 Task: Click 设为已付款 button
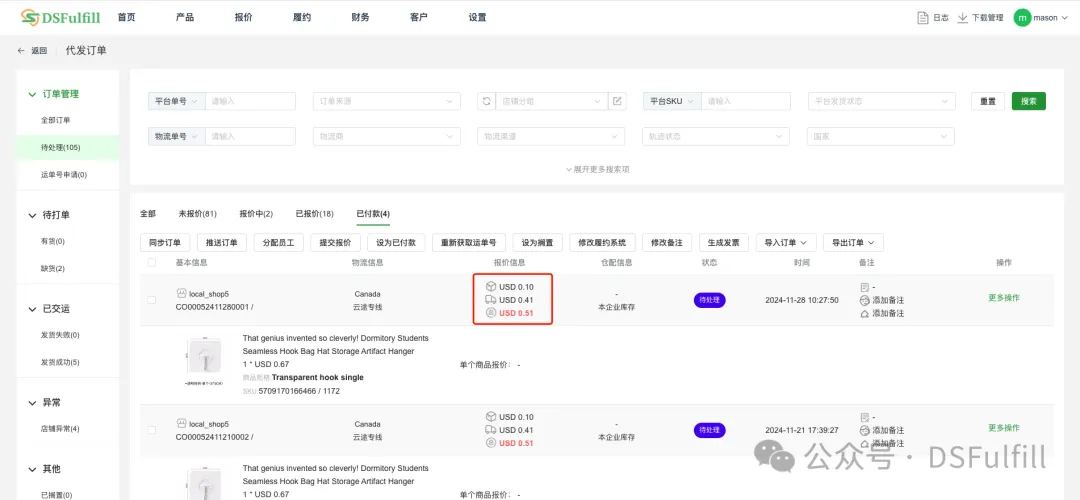pos(396,242)
